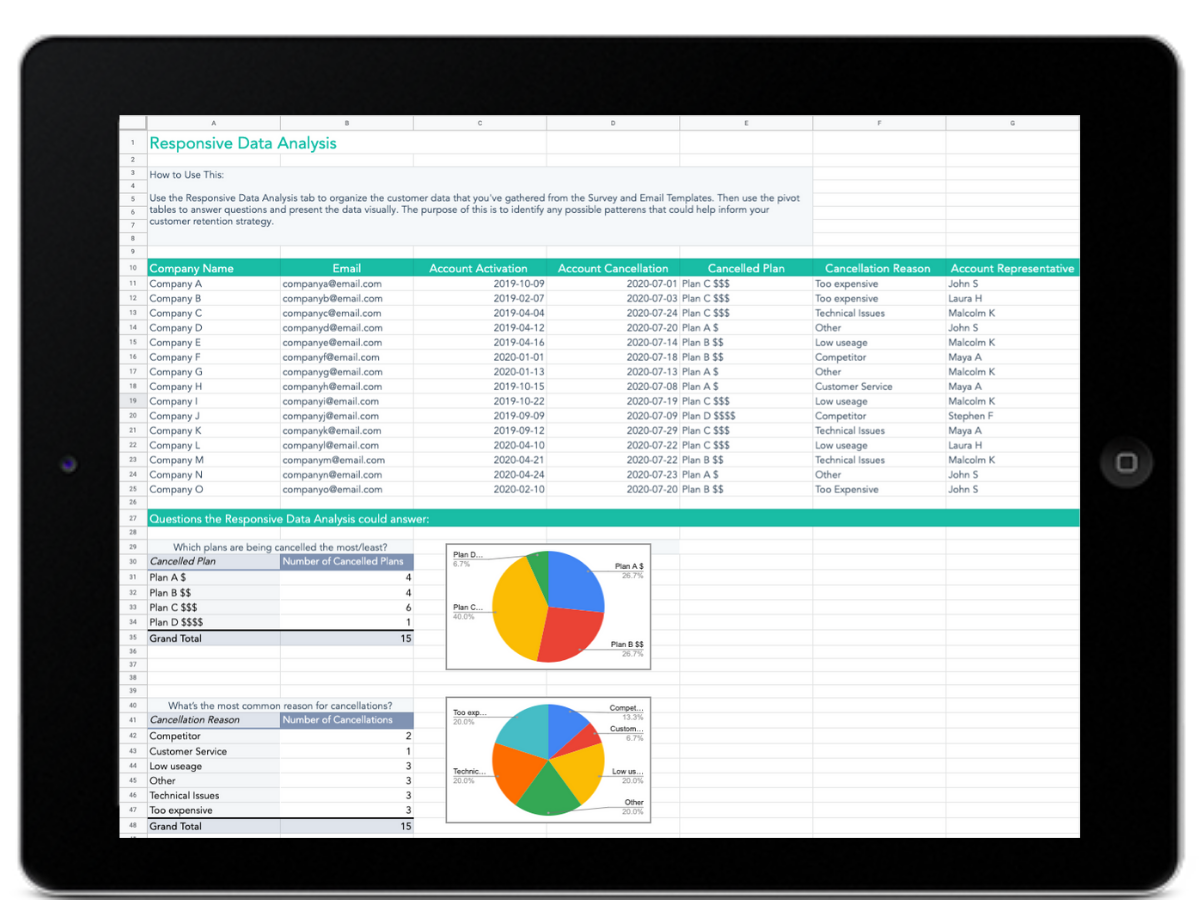Open the companya@email.com cell

click(x=332, y=284)
